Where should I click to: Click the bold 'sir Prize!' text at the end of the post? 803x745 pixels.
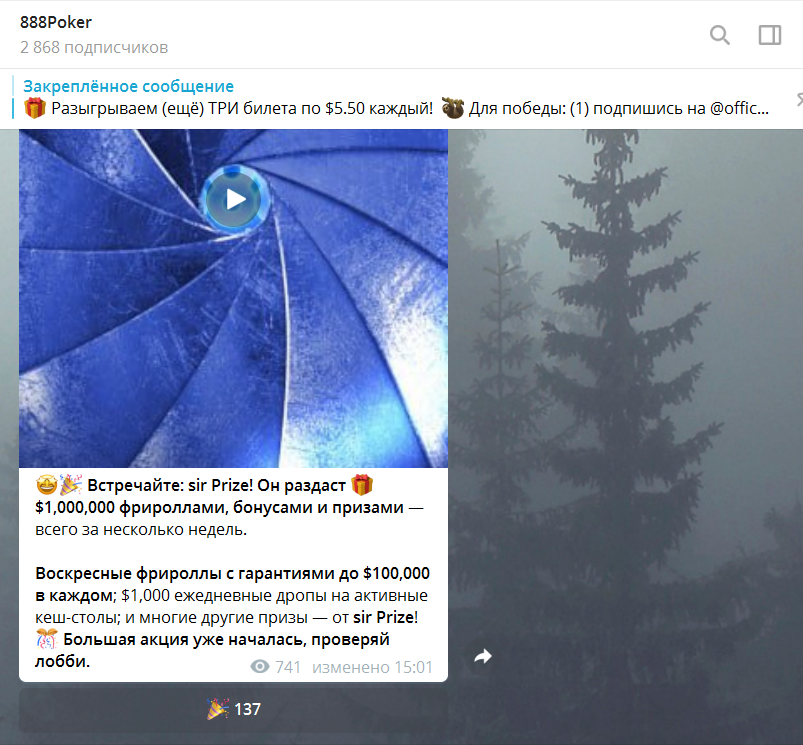386,618
